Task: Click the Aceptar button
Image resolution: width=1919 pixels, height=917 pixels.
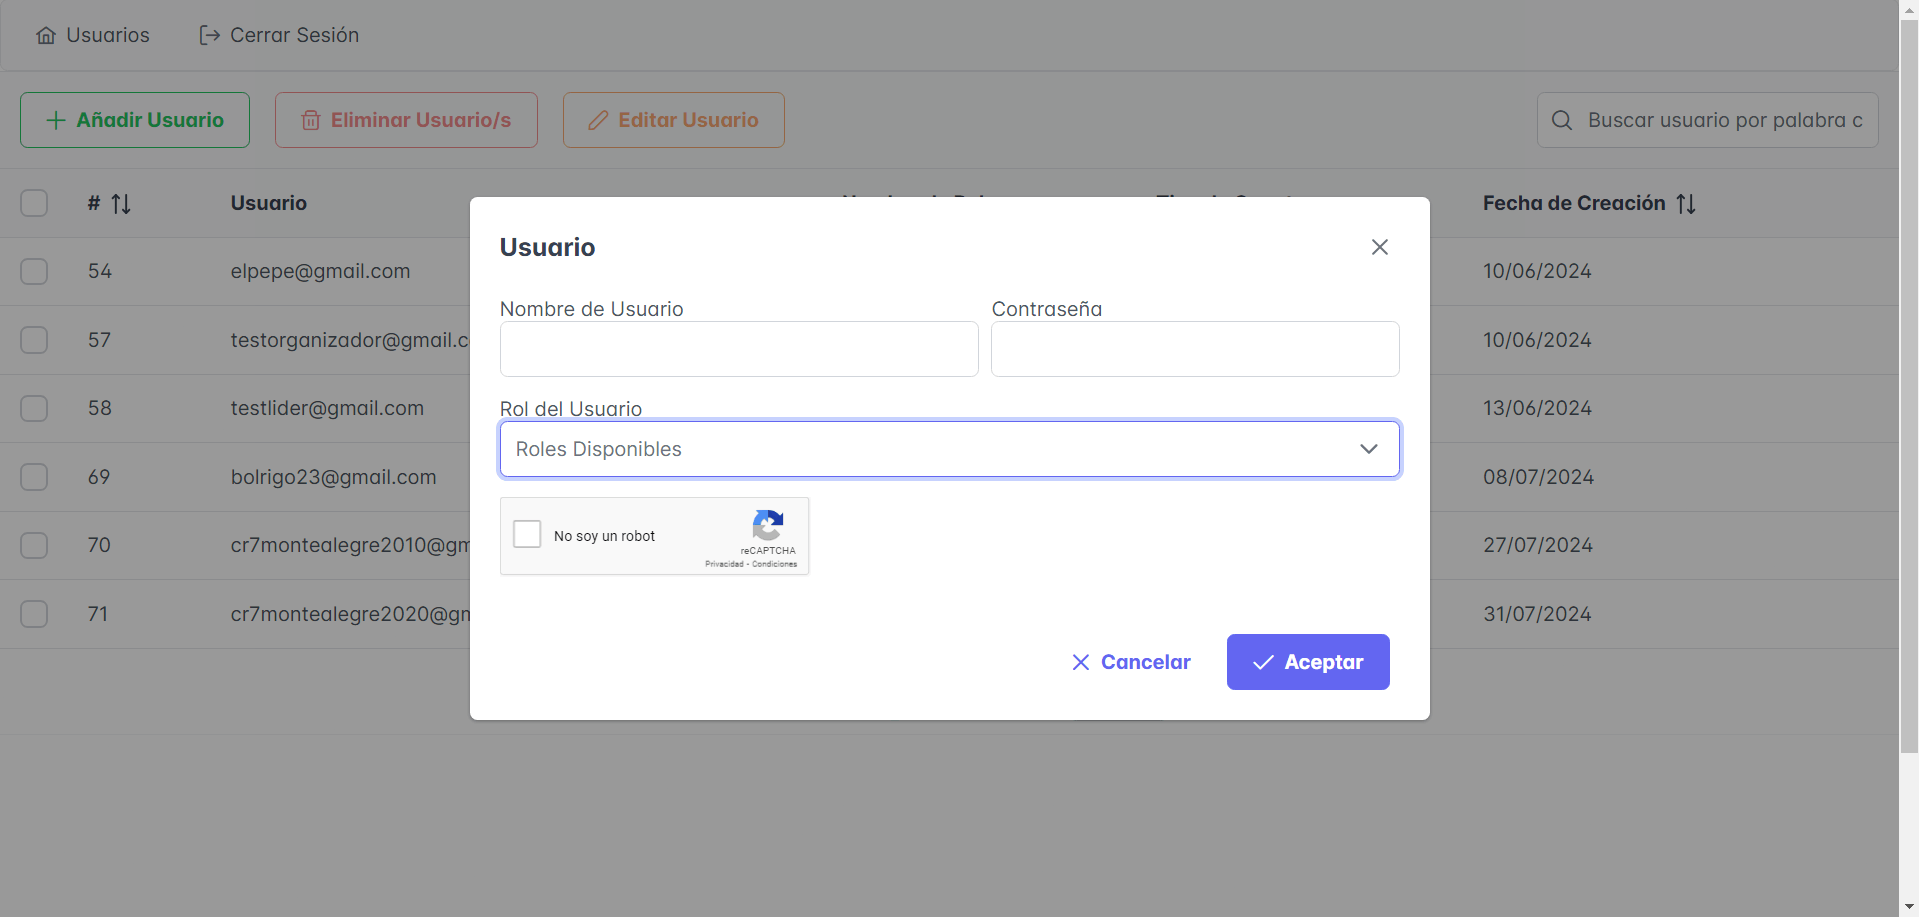Action: coord(1308,662)
